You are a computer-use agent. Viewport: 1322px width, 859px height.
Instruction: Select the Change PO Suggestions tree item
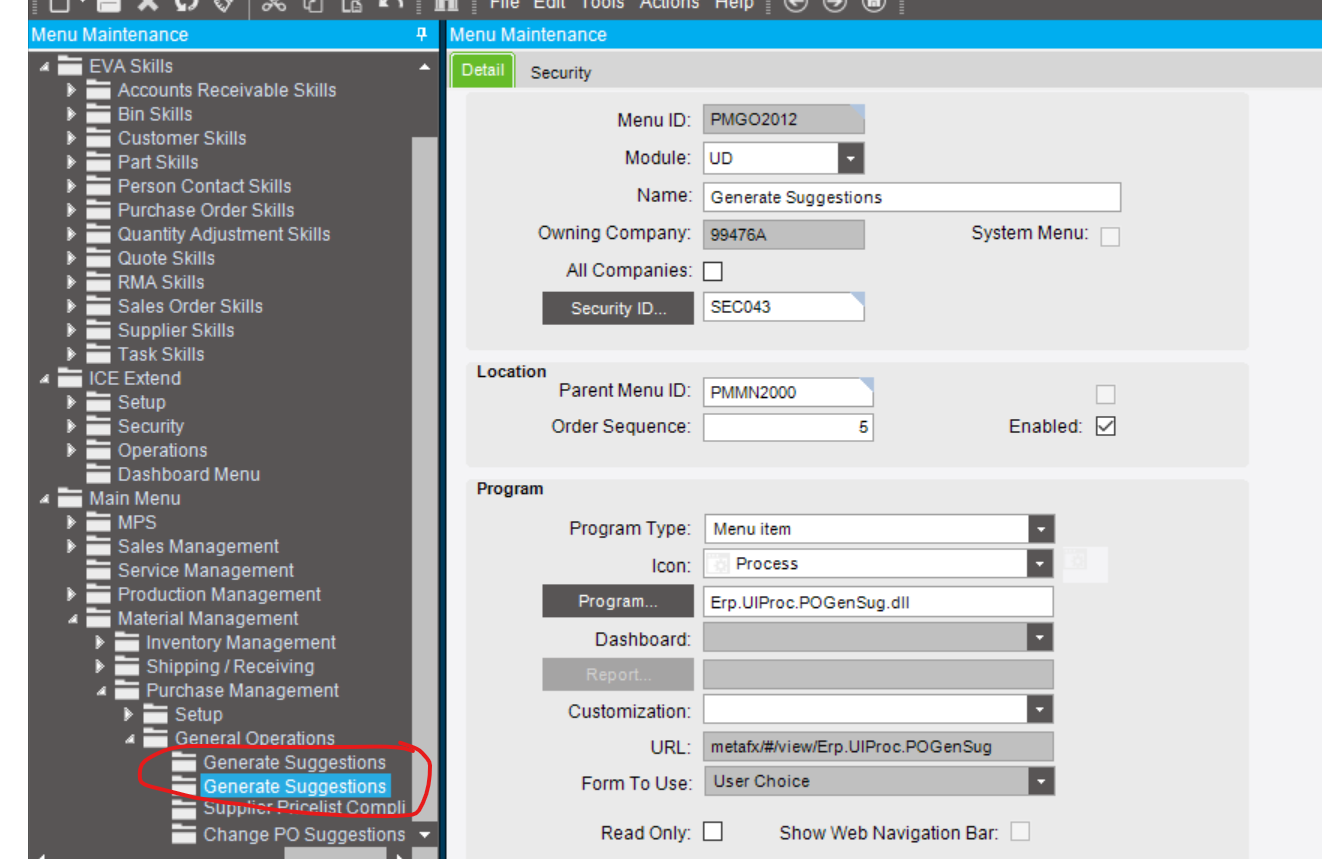304,834
